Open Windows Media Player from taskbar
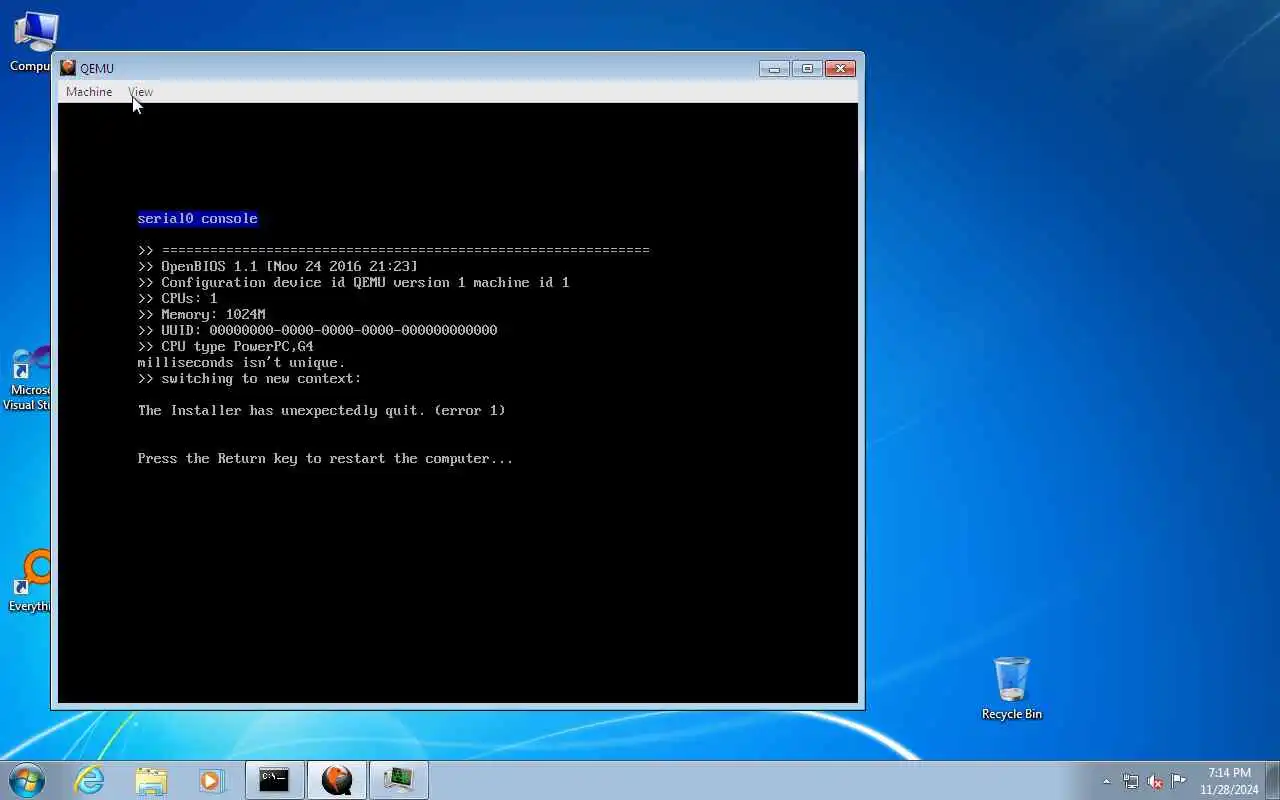 pyautogui.click(x=212, y=780)
